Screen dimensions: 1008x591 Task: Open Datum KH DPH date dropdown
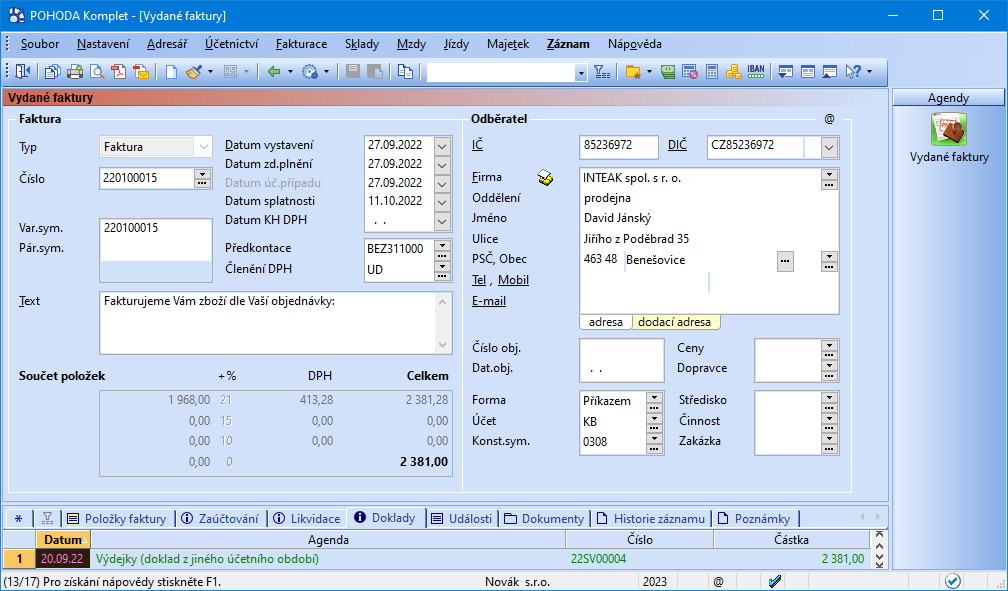tap(442, 221)
